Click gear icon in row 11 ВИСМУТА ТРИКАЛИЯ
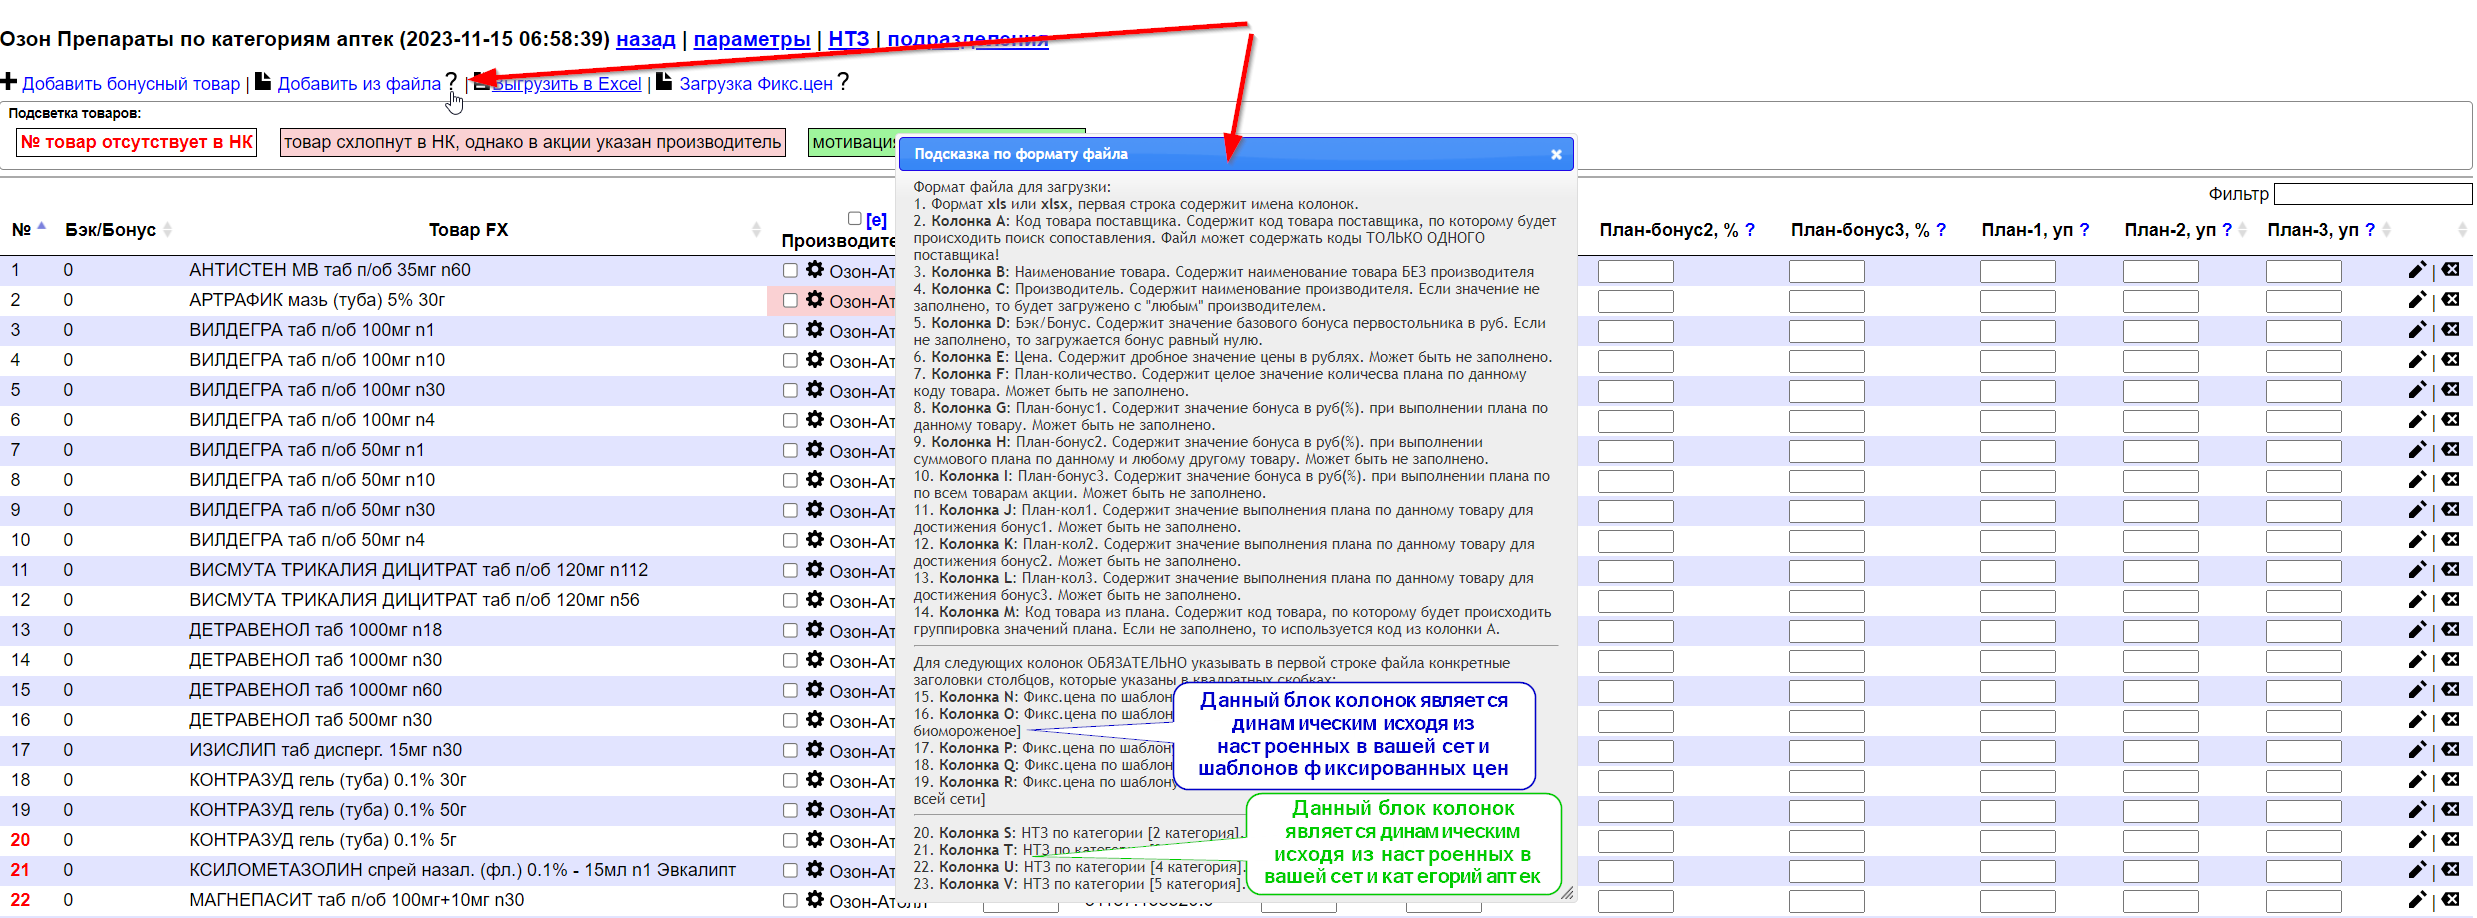Image resolution: width=2477 pixels, height=918 pixels. tap(815, 570)
